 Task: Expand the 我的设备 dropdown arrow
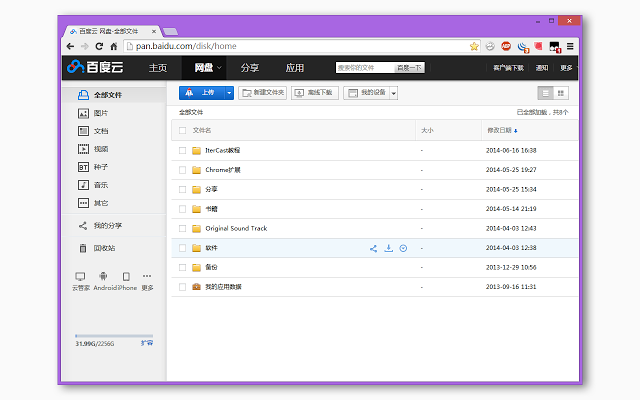click(393, 93)
